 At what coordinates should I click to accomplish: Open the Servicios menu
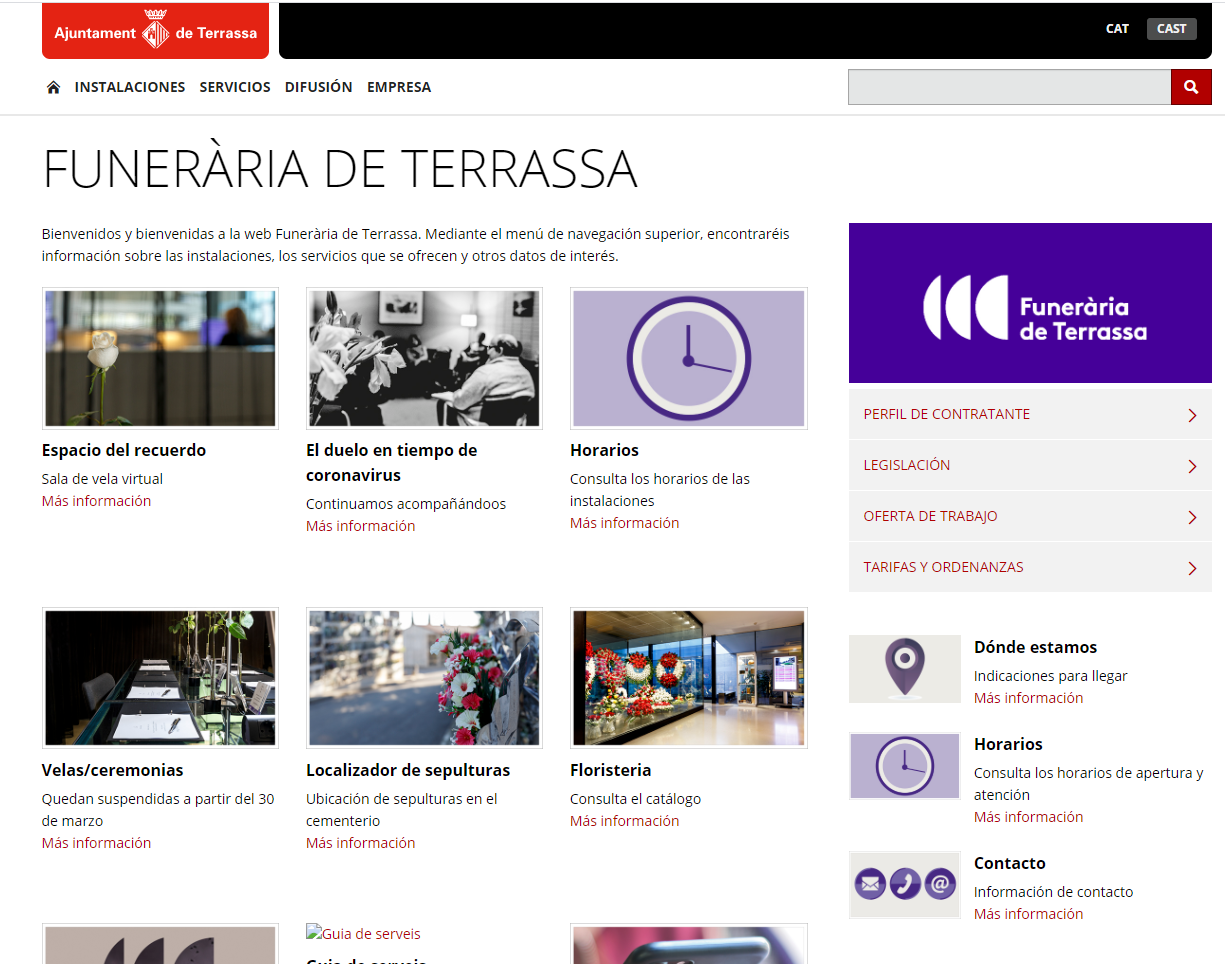pyautogui.click(x=235, y=87)
